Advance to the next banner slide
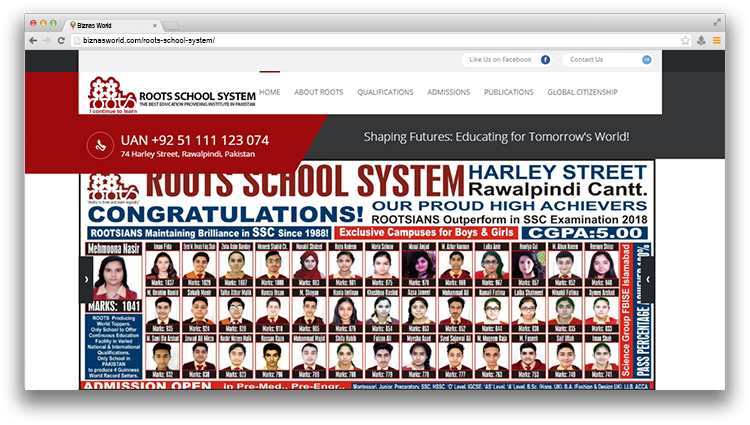This screenshot has width=750, height=425. pyautogui.click(x=648, y=281)
